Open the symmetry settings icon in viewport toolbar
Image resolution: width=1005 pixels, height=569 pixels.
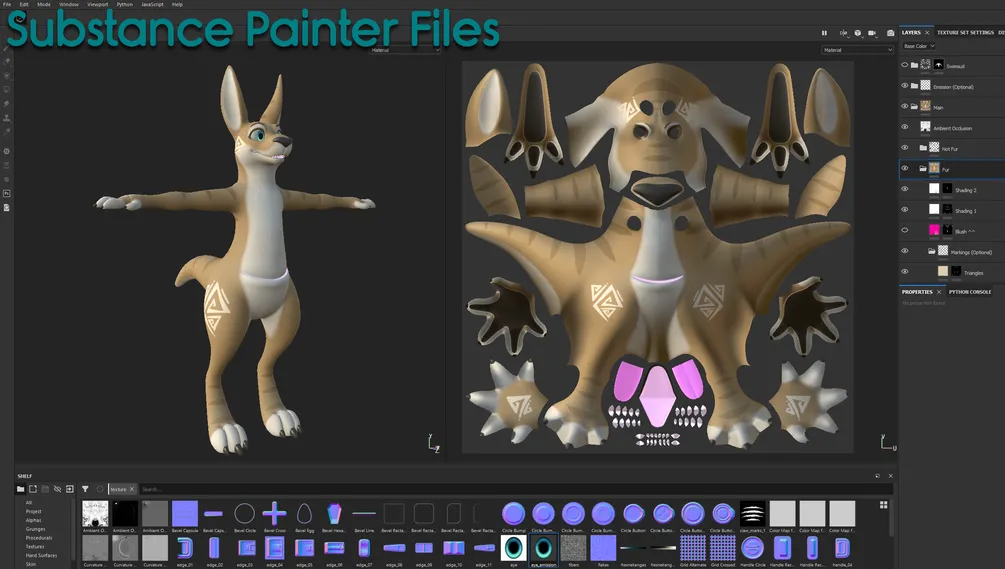pos(843,33)
